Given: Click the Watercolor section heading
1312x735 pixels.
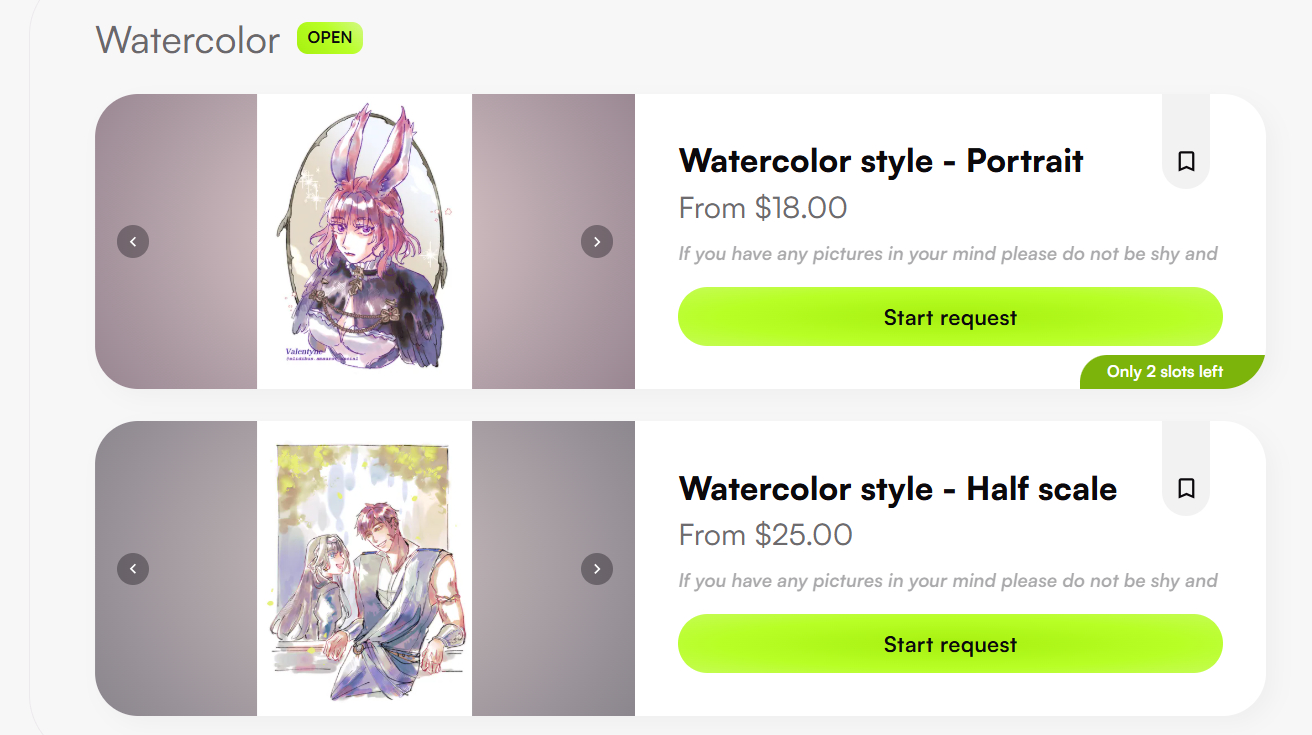Looking at the screenshot, I should [188, 41].
